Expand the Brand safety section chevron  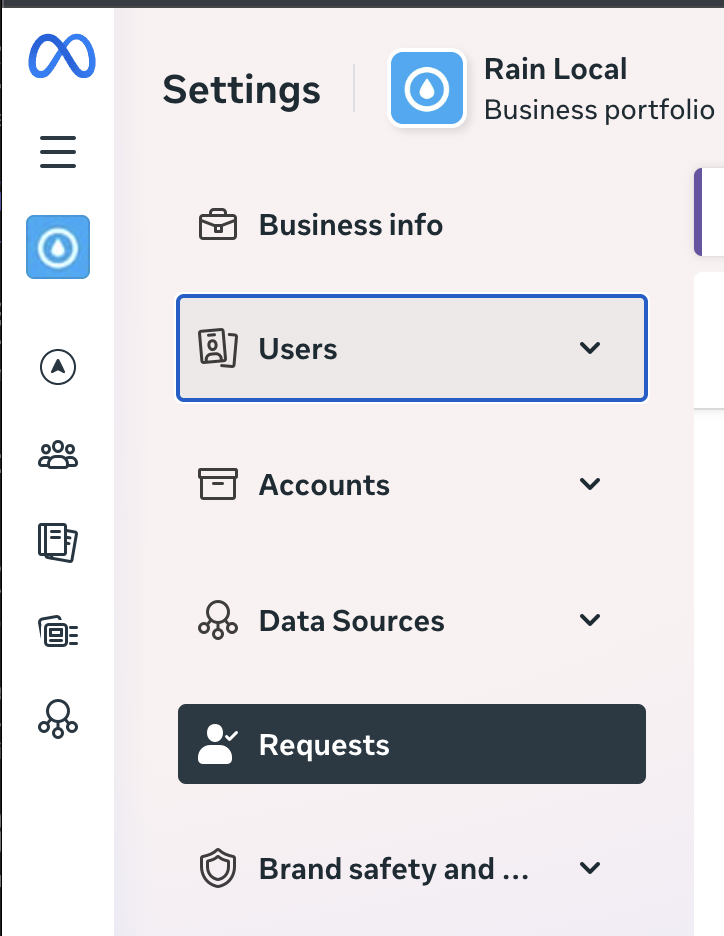tap(590, 868)
